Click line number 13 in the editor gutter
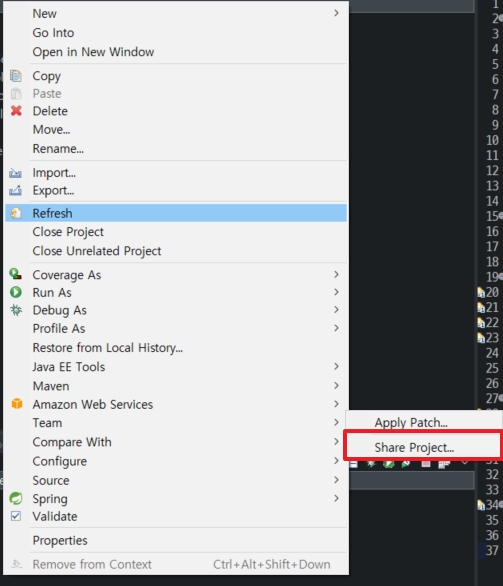The width and height of the screenshot is (503, 586). tap(492, 186)
